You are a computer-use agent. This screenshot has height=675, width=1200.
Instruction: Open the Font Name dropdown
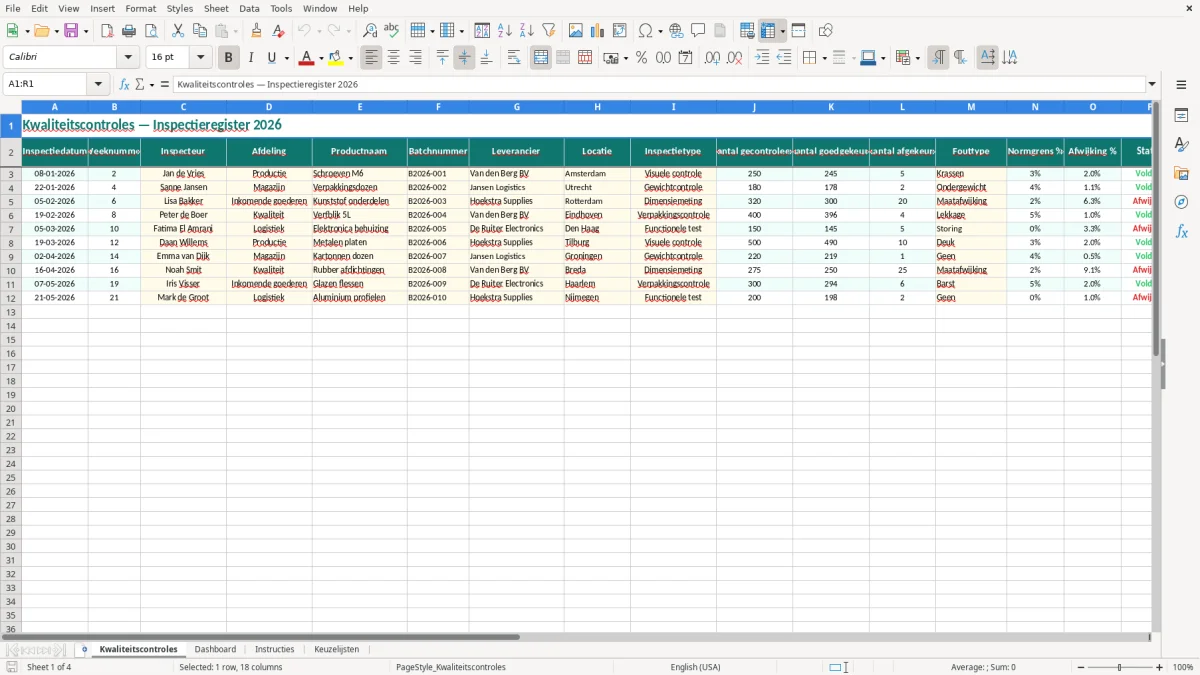point(128,58)
